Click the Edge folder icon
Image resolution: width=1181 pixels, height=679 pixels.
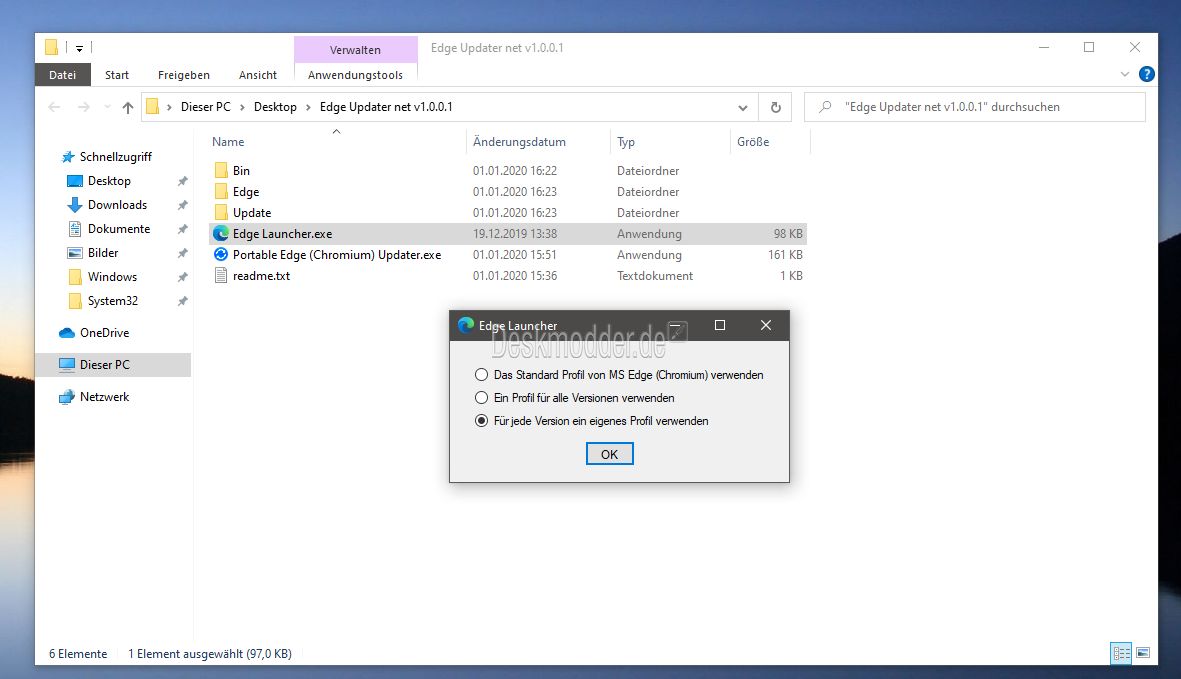tap(221, 191)
